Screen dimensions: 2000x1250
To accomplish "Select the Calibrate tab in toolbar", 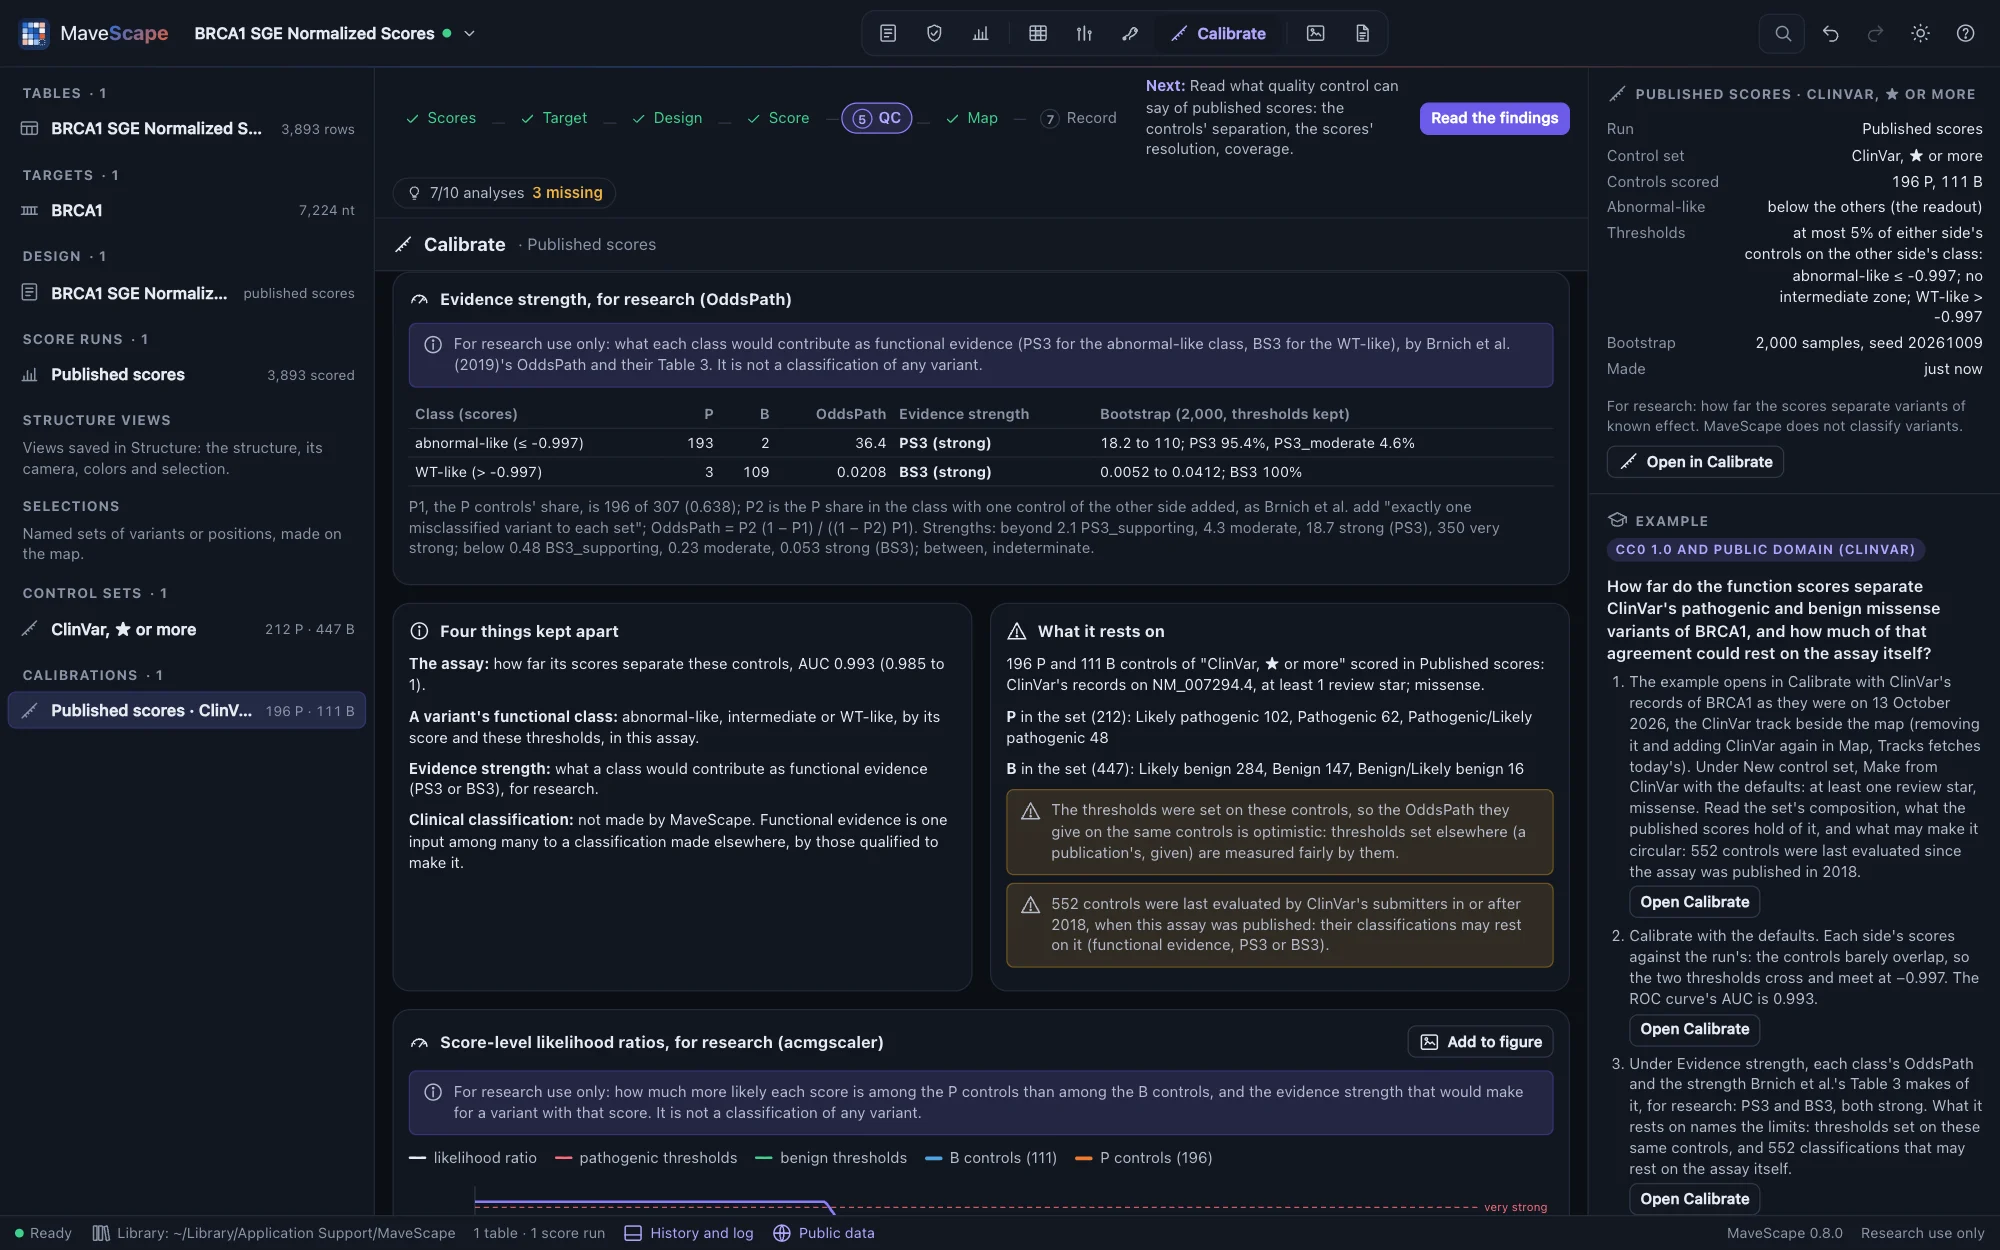I will (x=1218, y=33).
